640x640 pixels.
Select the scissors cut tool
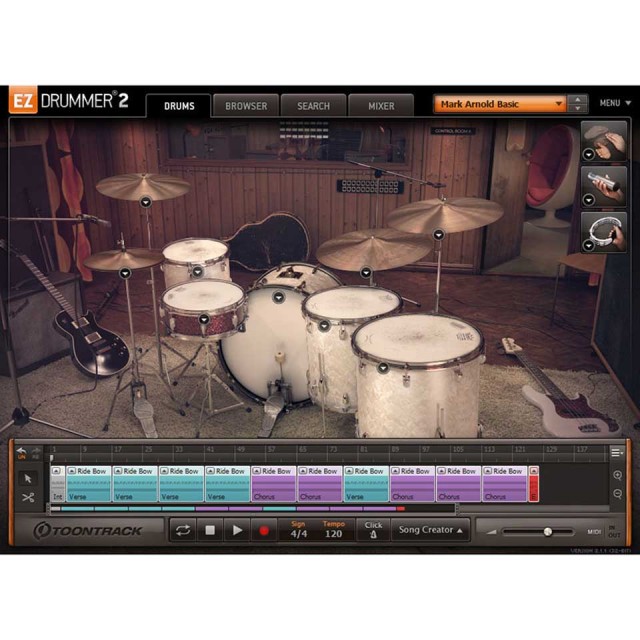coord(27,496)
